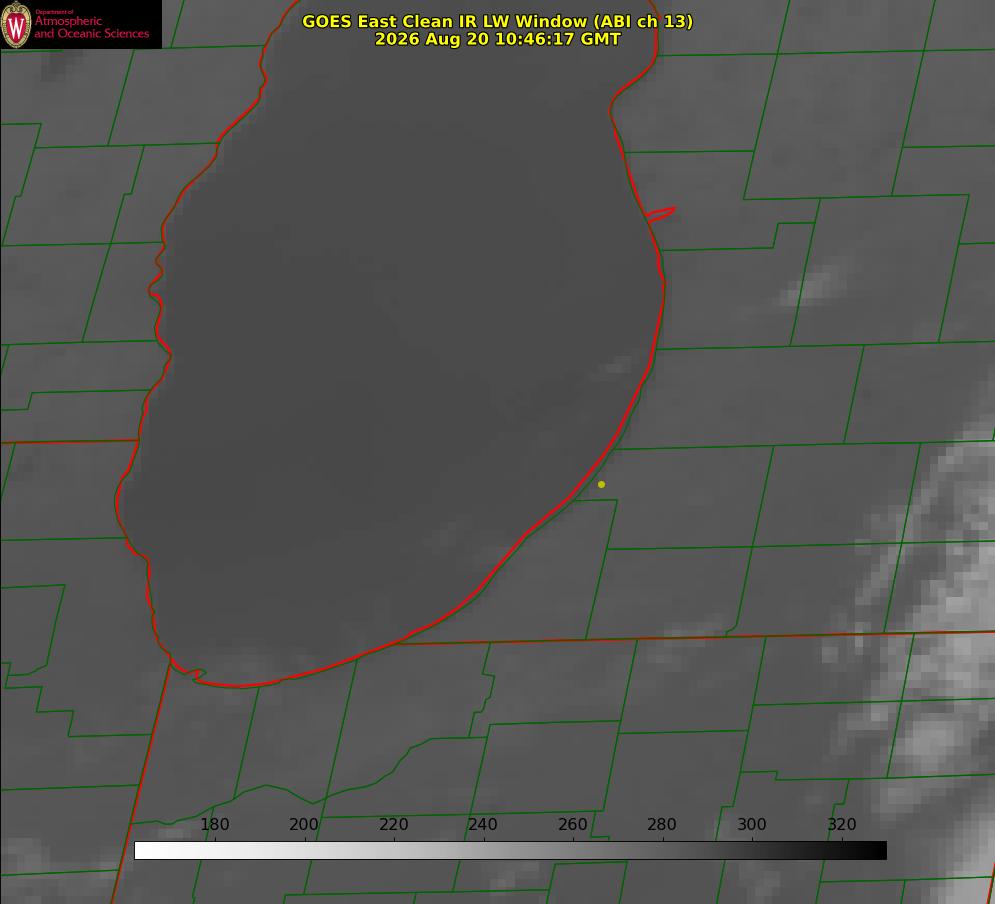The image size is (995, 904).
Task: Click the red spit outline on eastern shore
Action: 661,214
